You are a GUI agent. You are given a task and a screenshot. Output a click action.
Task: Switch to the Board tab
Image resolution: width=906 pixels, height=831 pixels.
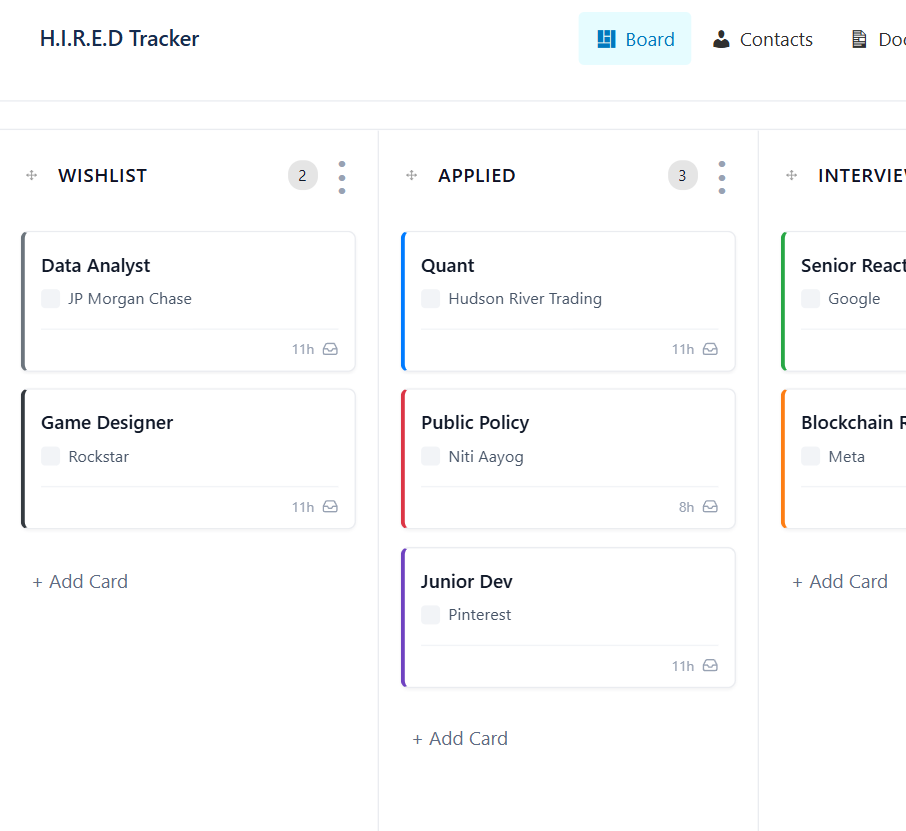[635, 39]
